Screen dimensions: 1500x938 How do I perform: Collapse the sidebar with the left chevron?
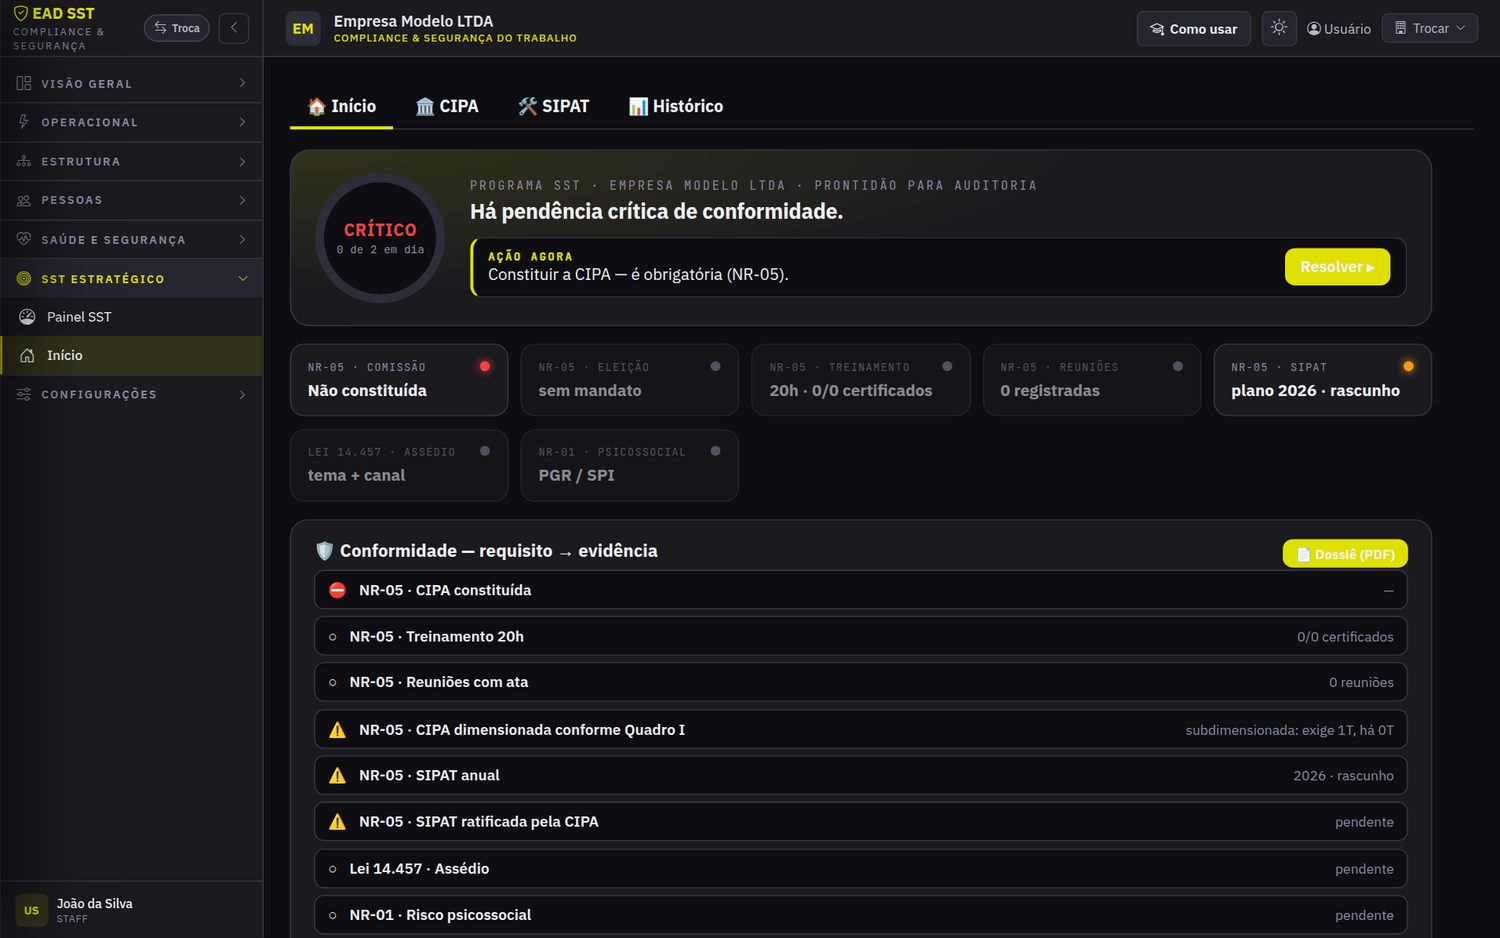point(234,28)
